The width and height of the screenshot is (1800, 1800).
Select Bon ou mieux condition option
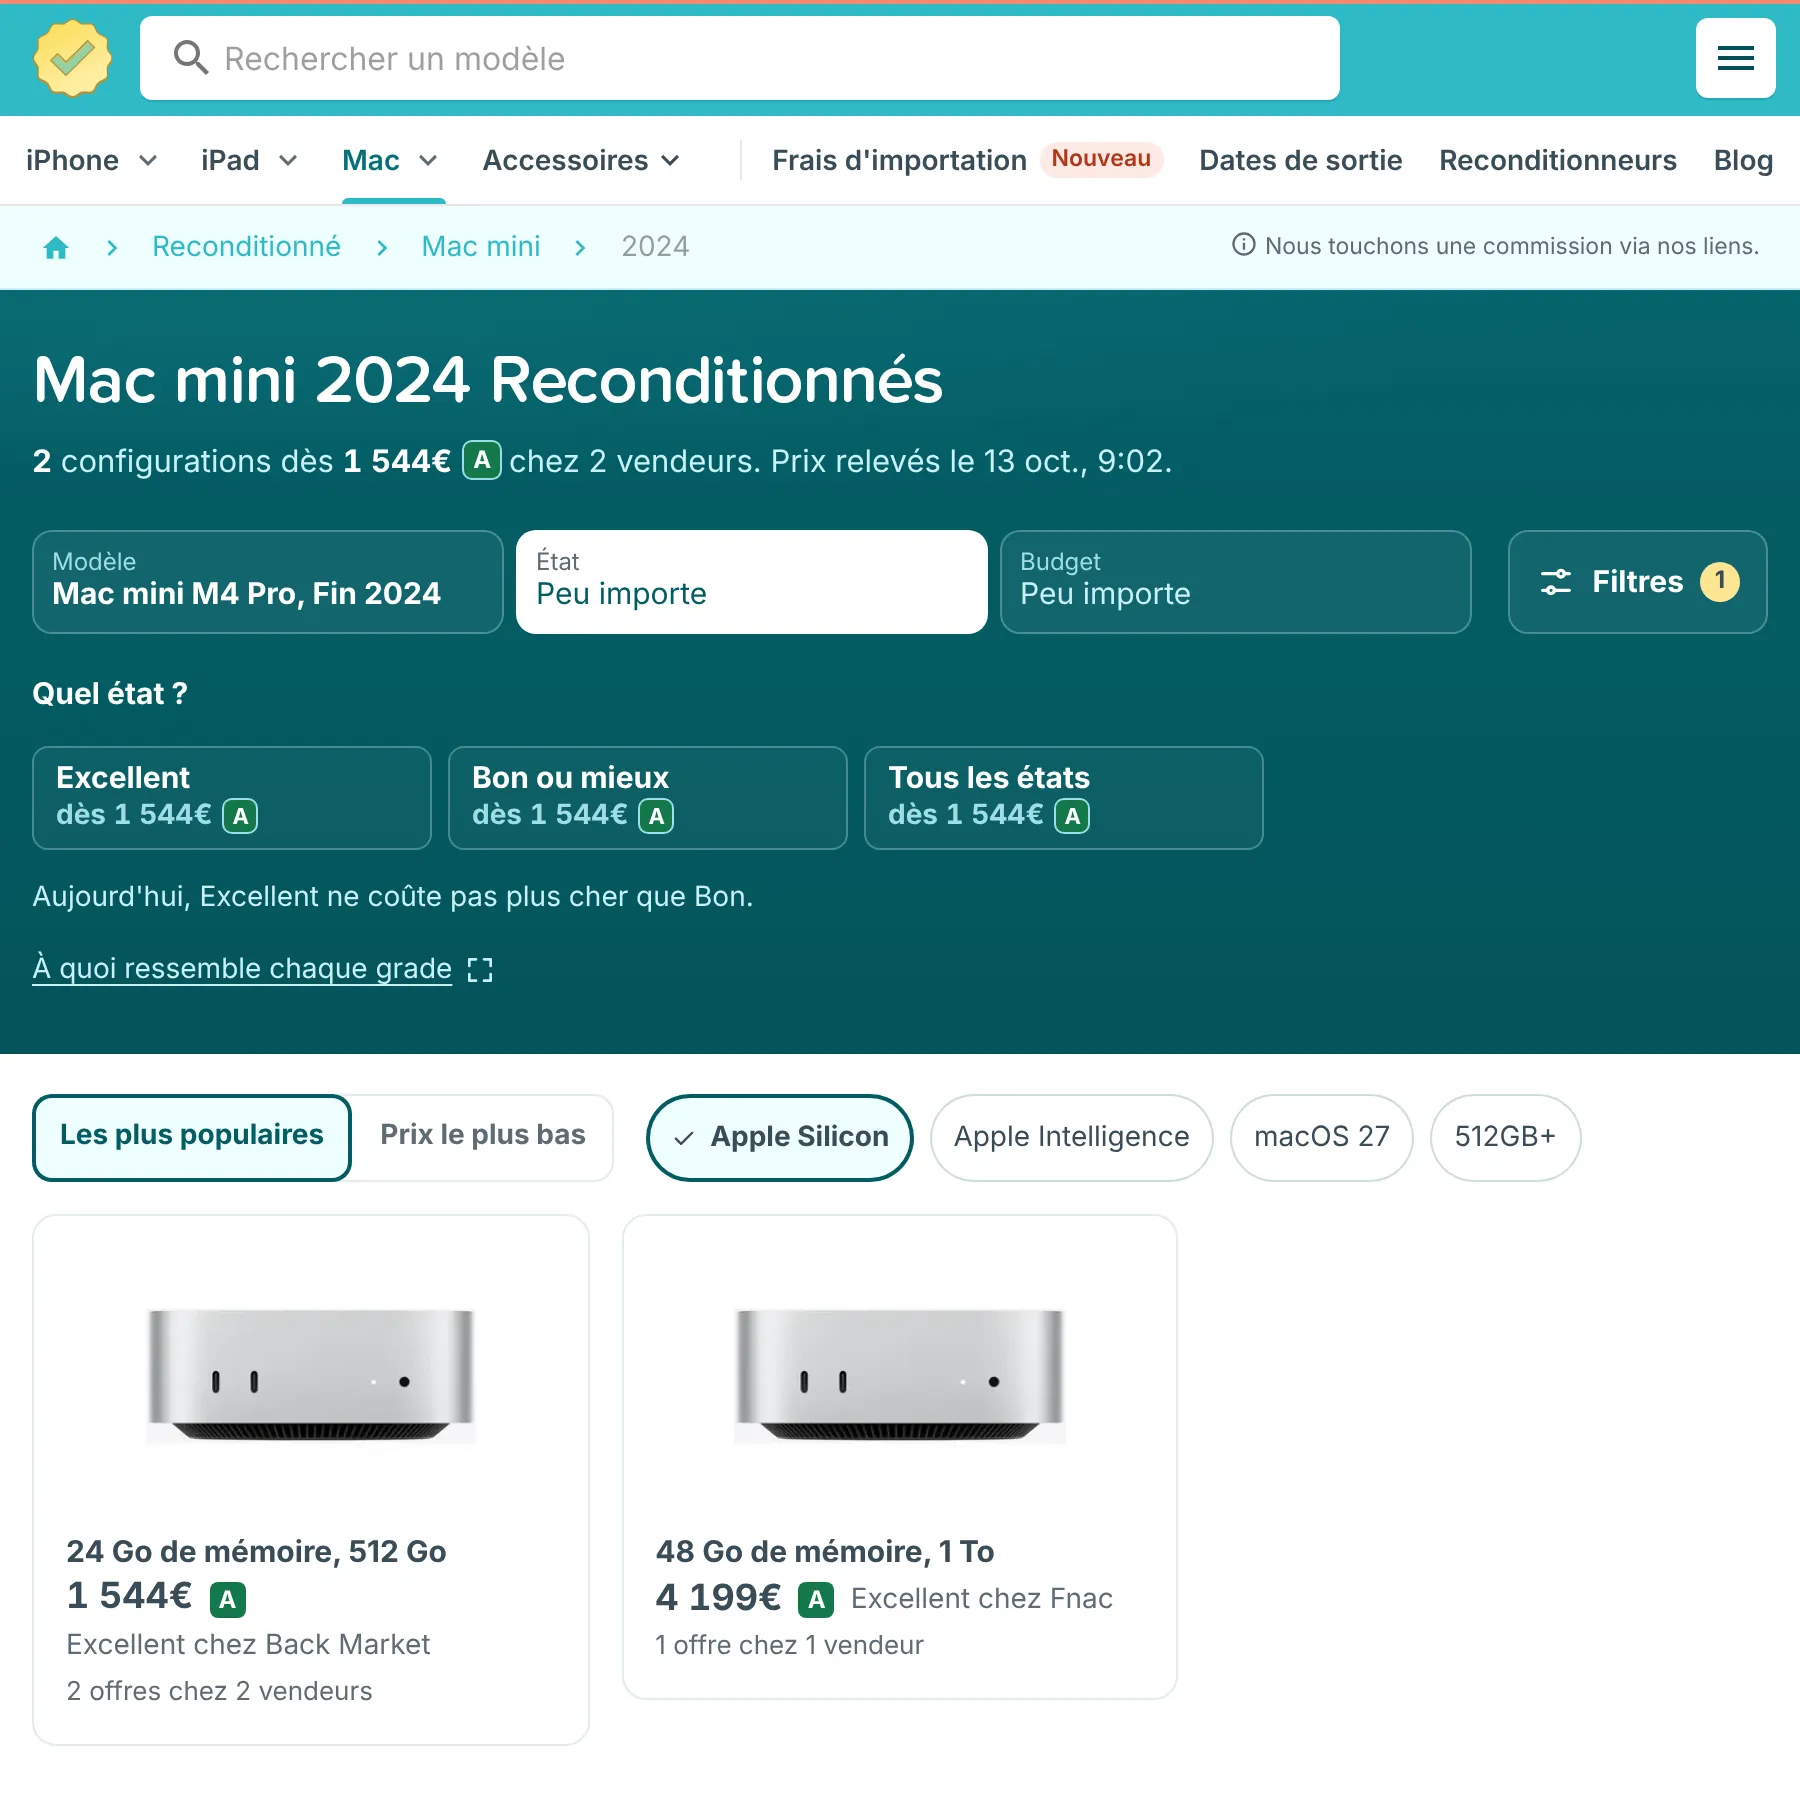coord(648,798)
